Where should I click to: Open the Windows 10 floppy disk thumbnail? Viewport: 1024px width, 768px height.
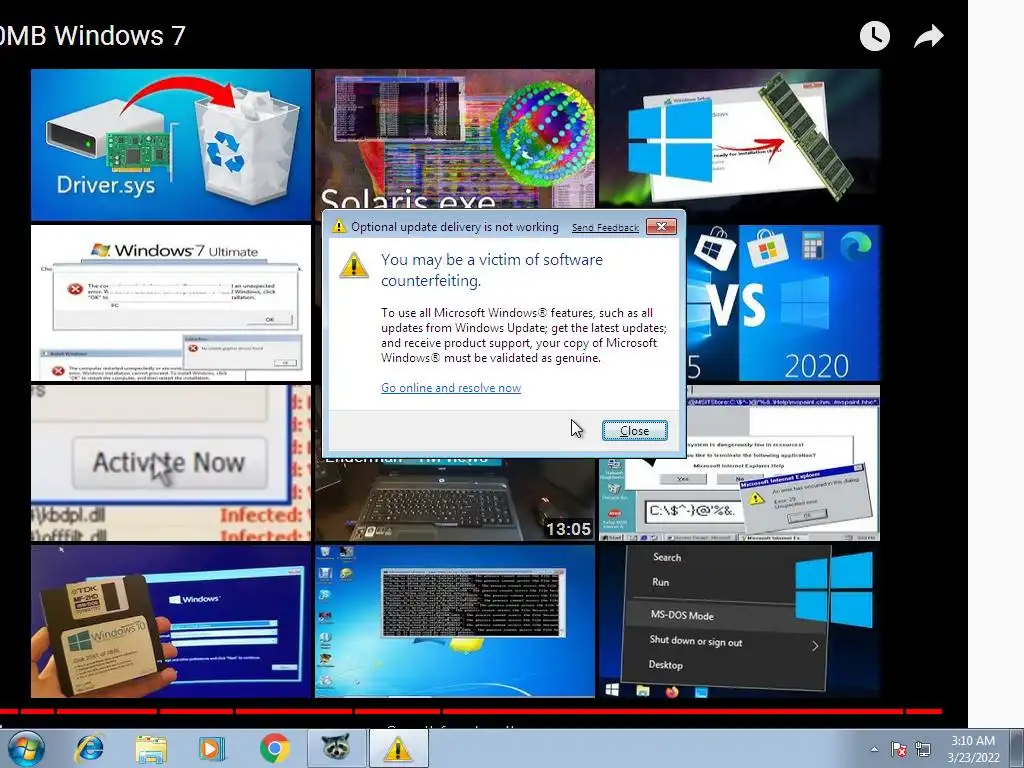point(170,621)
